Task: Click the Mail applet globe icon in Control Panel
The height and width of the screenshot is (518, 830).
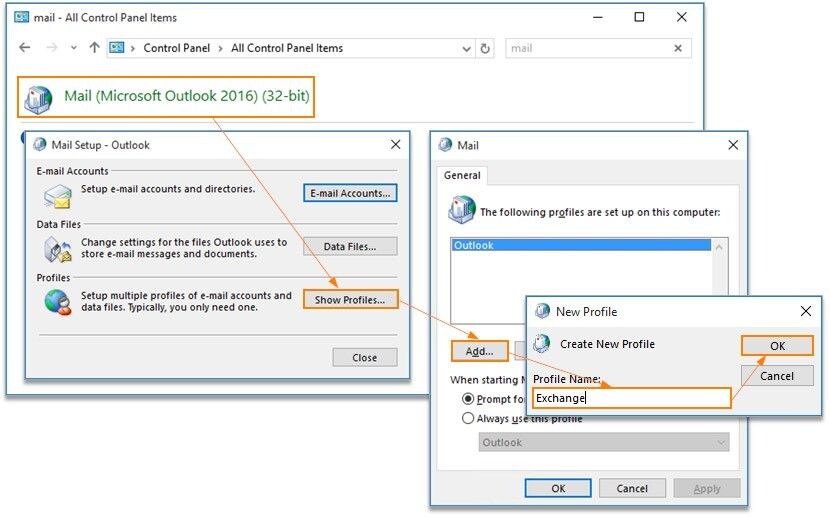Action: (39, 99)
